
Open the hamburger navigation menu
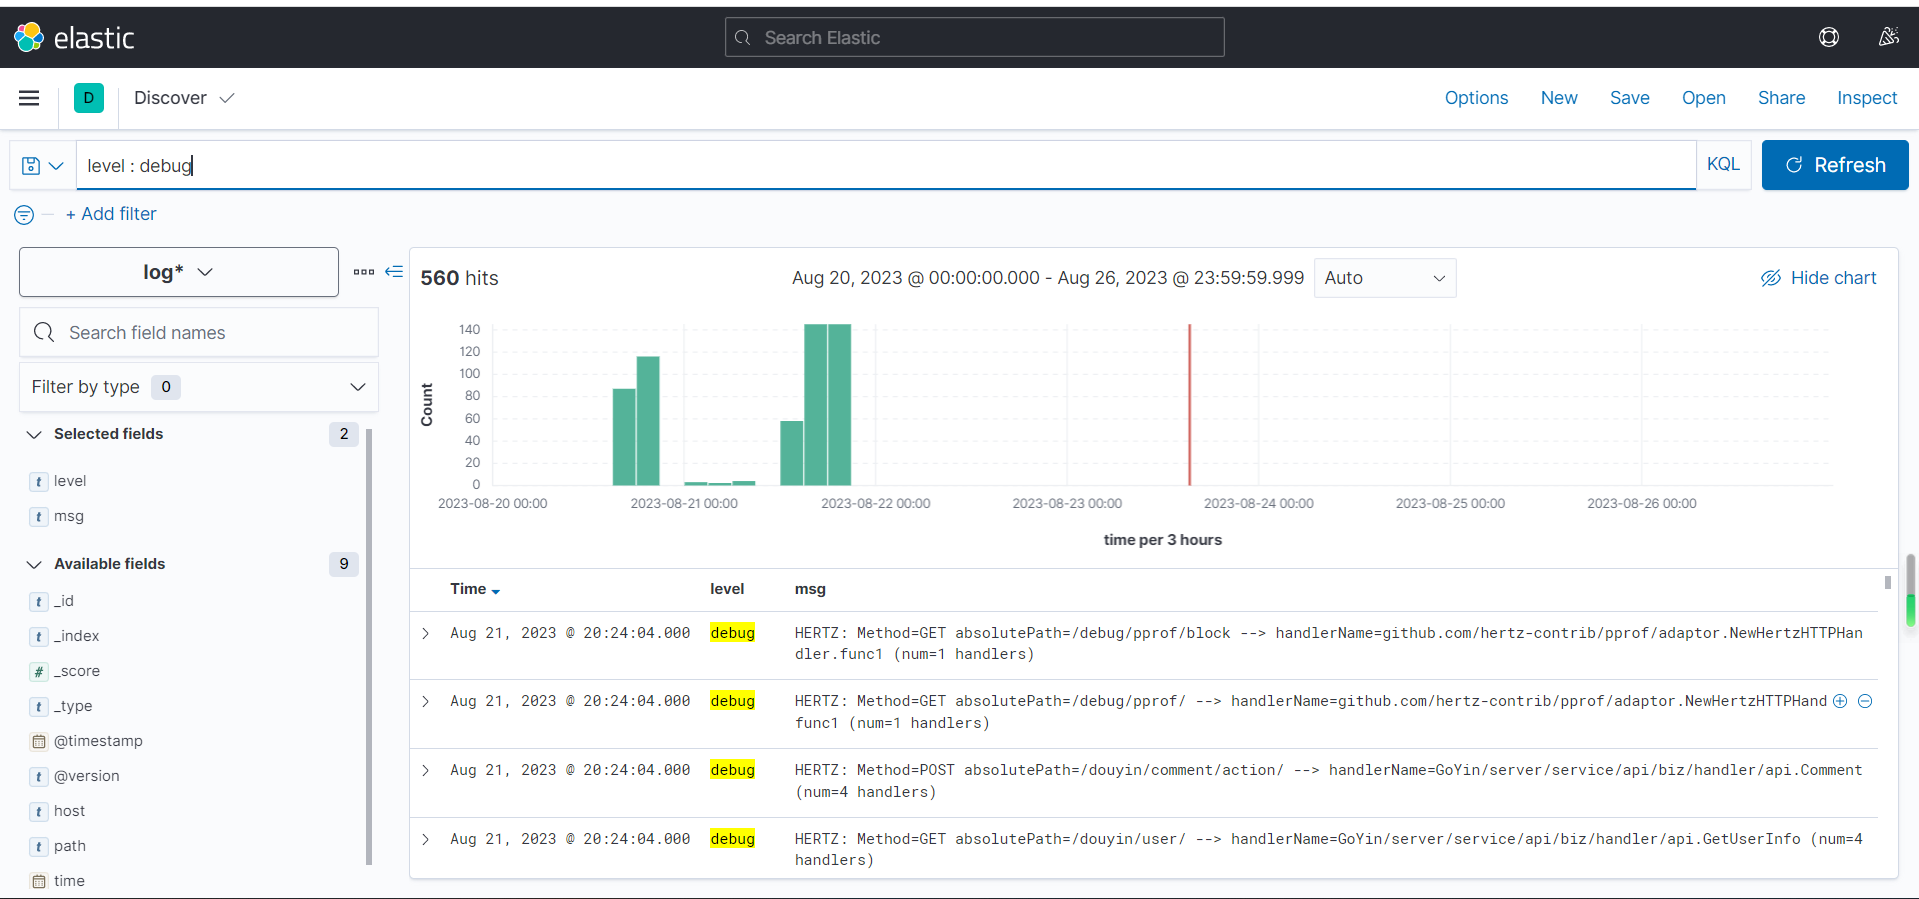pyautogui.click(x=29, y=98)
